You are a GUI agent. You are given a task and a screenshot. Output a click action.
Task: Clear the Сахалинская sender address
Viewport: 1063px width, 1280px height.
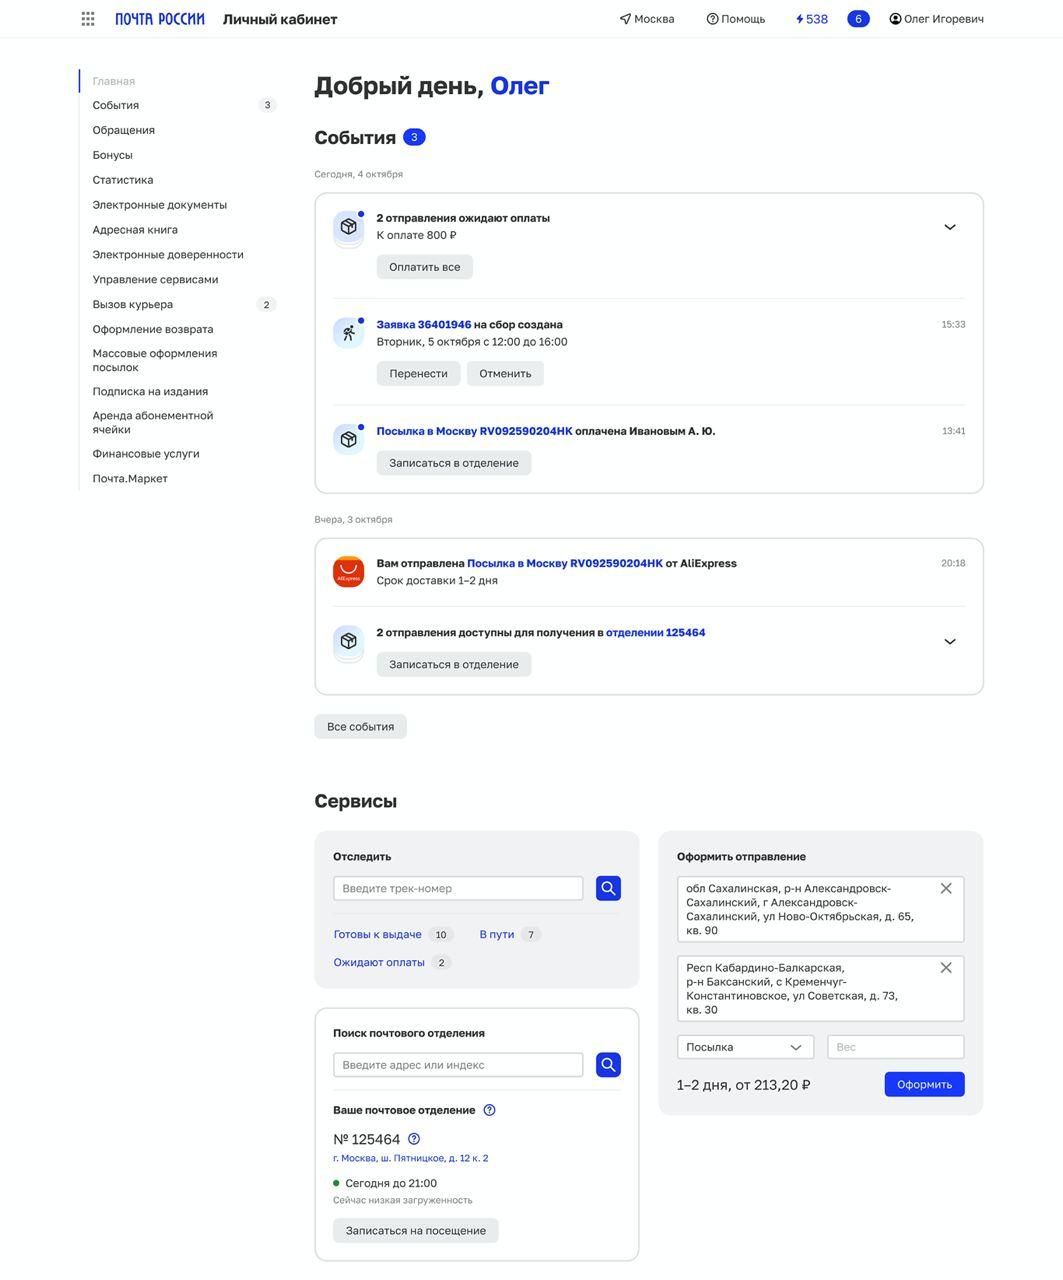pyautogui.click(x=946, y=888)
